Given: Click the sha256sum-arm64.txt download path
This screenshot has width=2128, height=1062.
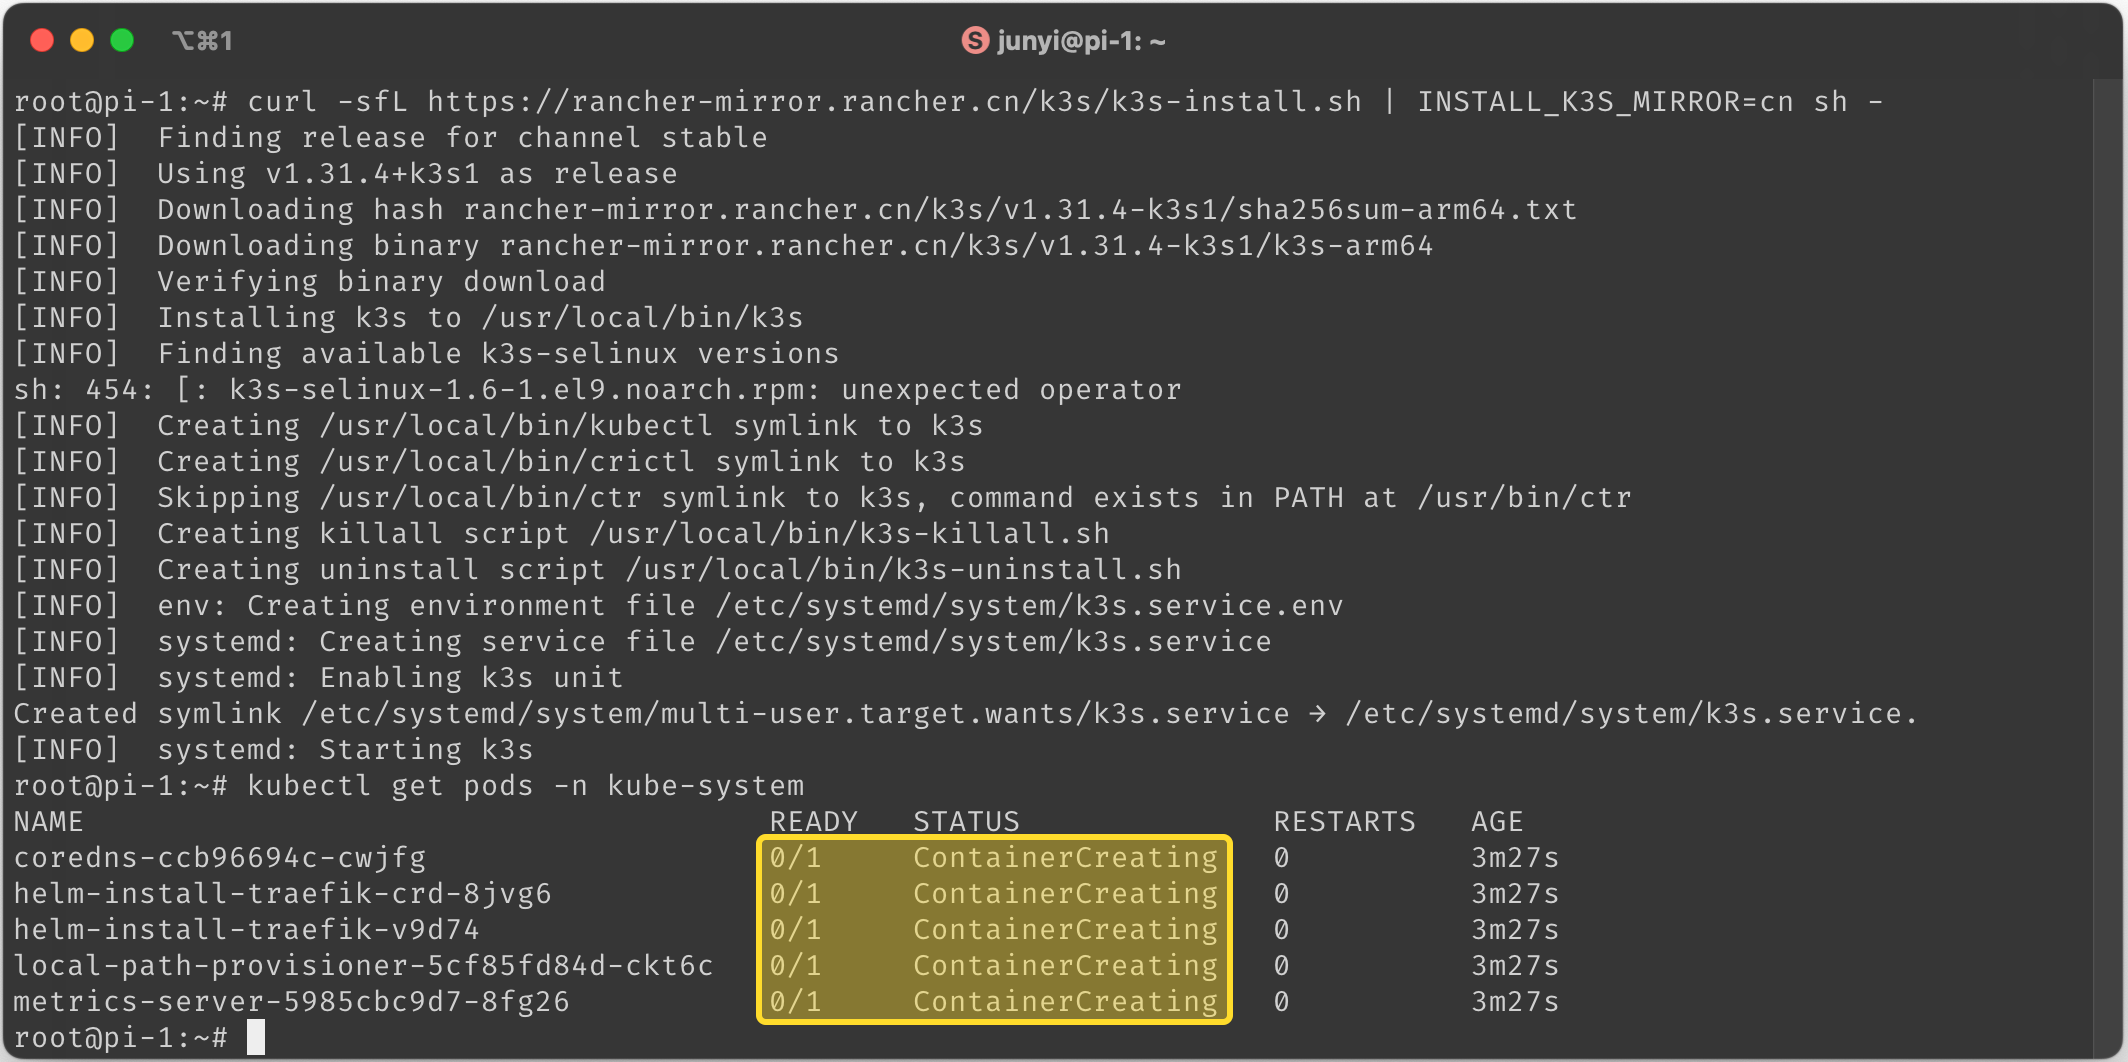Looking at the screenshot, I should tap(1020, 210).
